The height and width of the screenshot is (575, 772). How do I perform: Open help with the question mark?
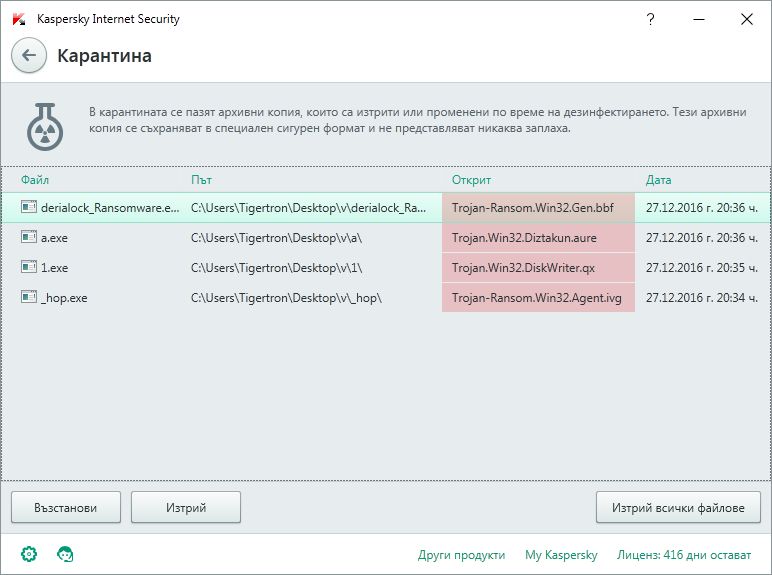tap(650, 19)
